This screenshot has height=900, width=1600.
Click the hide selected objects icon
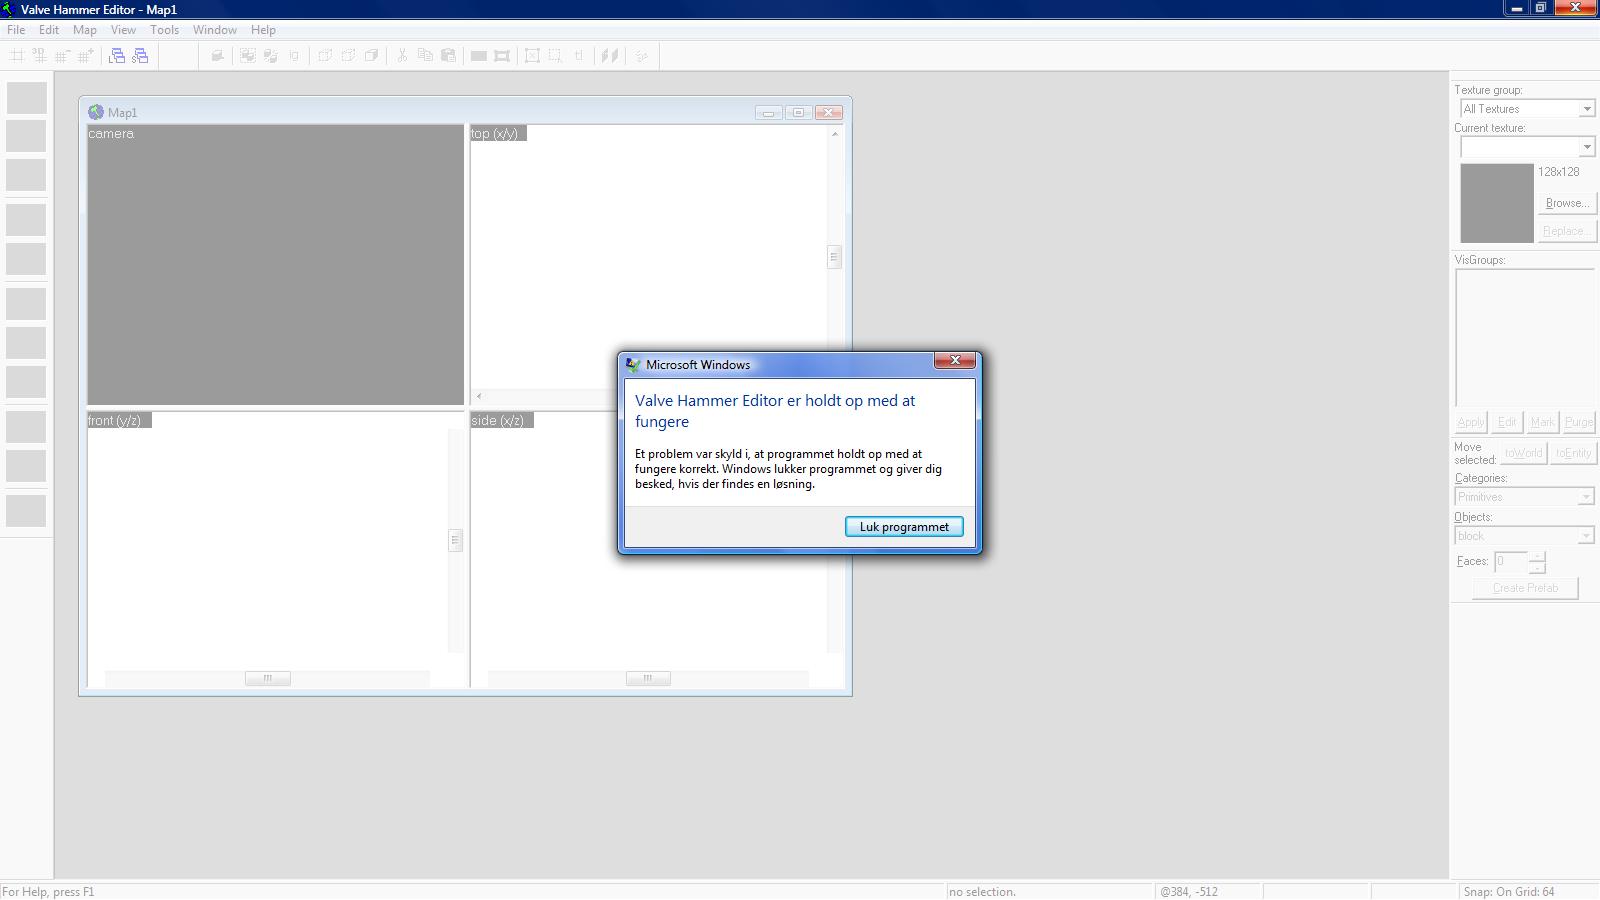click(x=325, y=56)
